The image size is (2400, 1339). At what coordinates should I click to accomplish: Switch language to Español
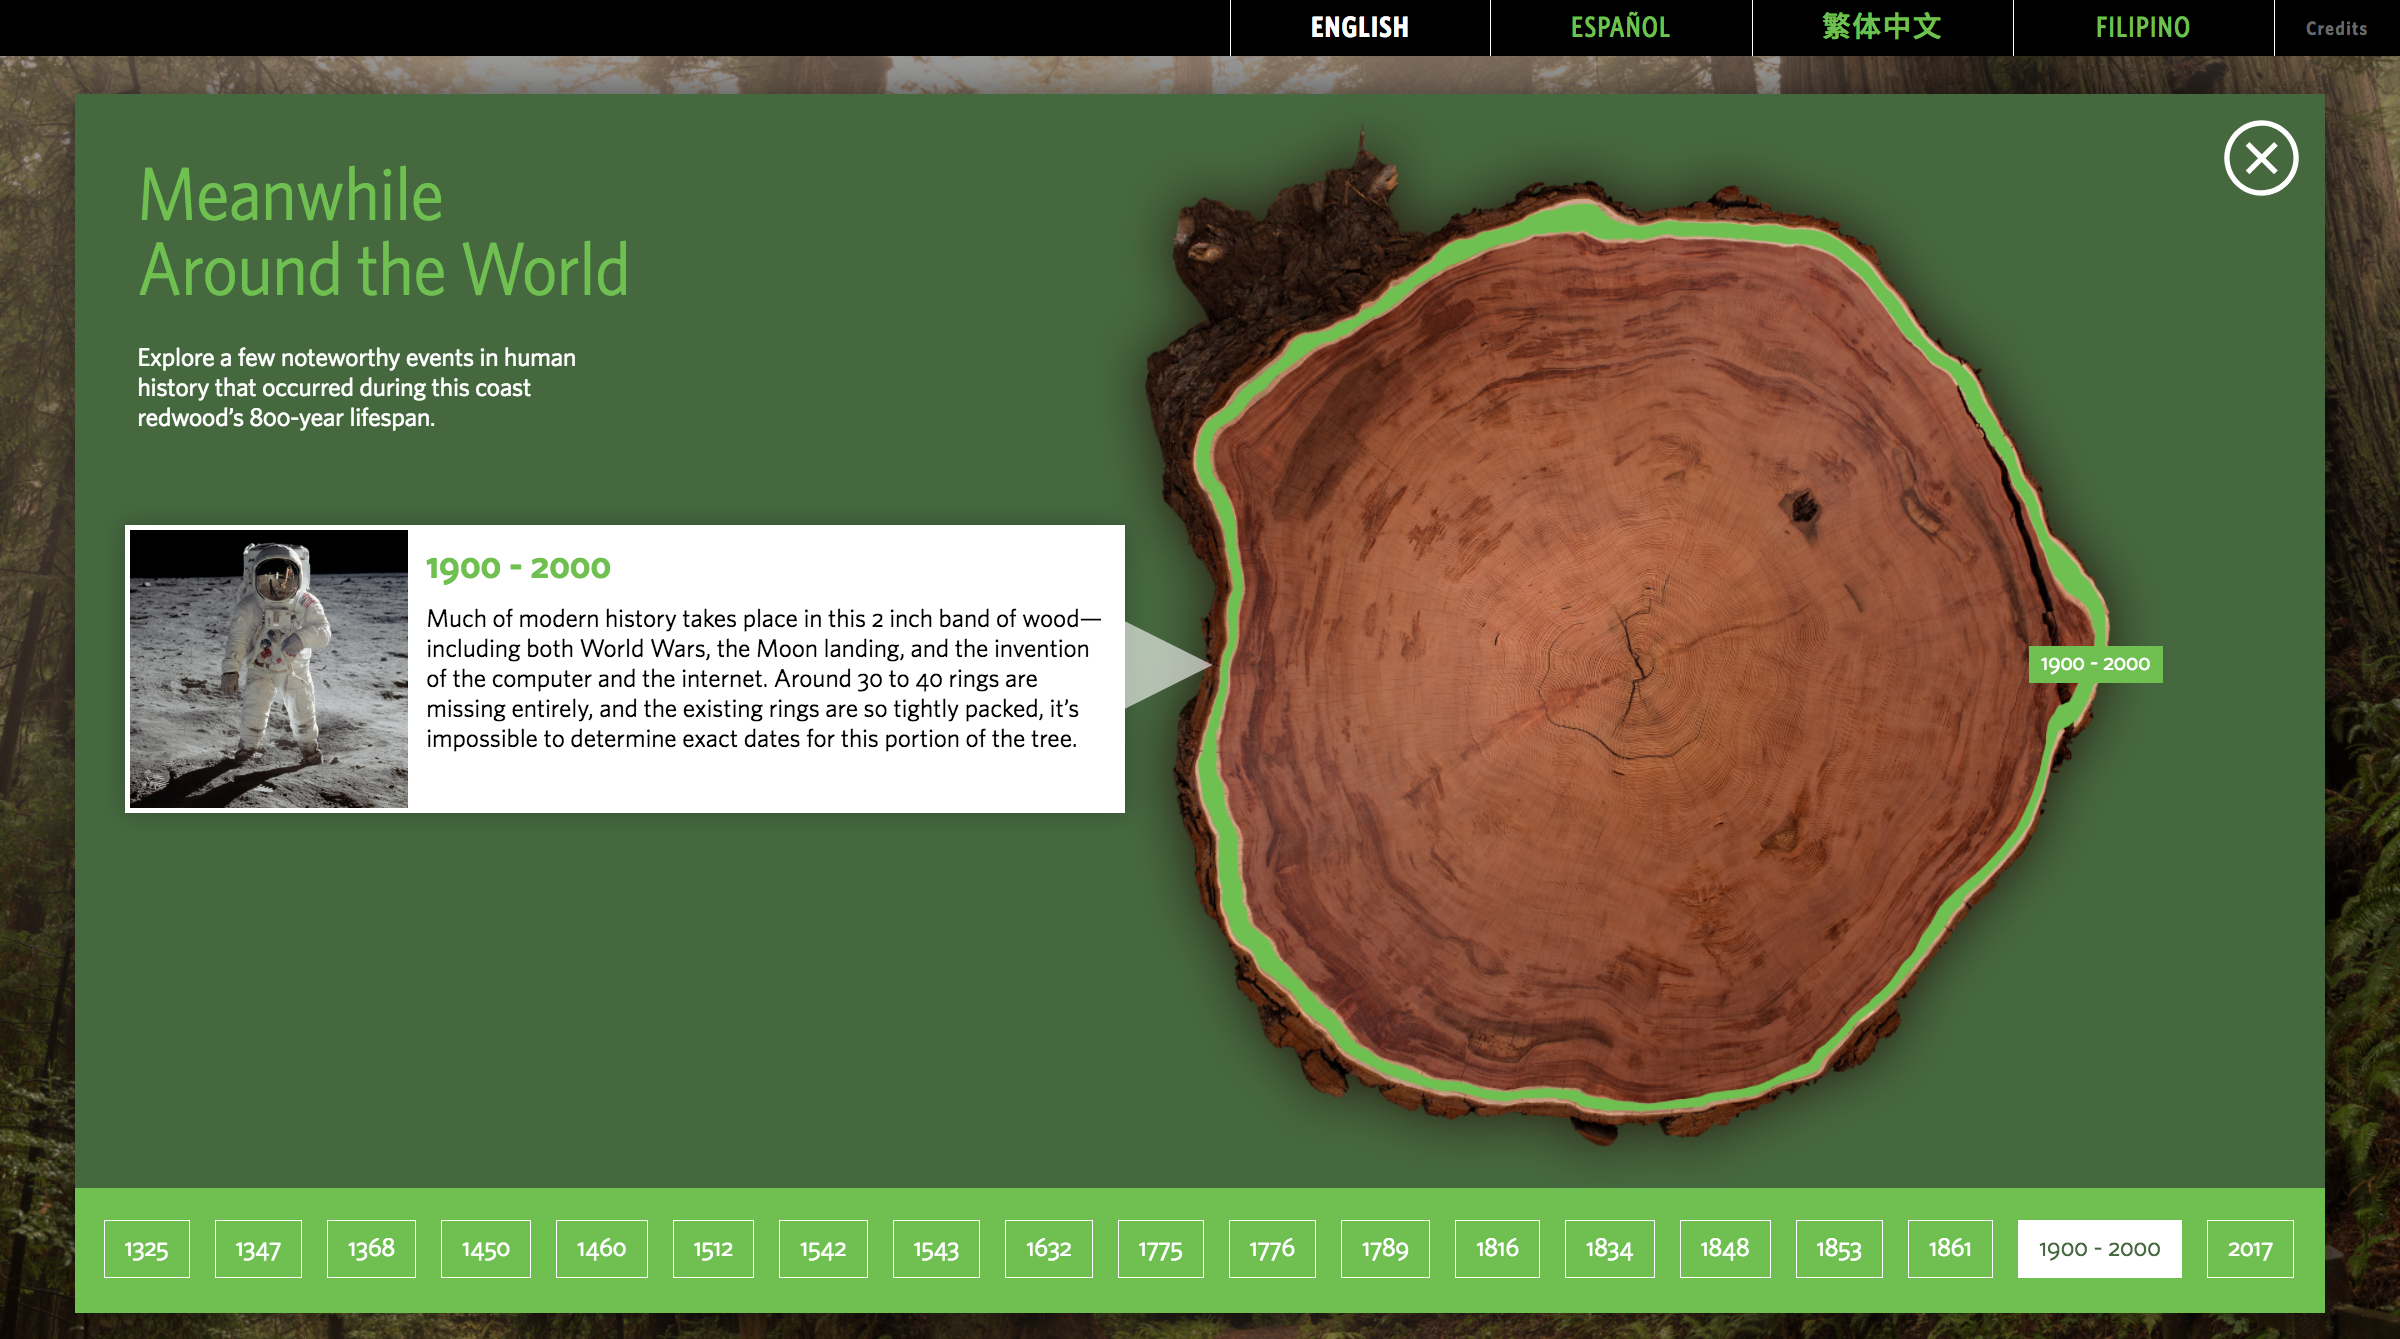[x=1620, y=27]
